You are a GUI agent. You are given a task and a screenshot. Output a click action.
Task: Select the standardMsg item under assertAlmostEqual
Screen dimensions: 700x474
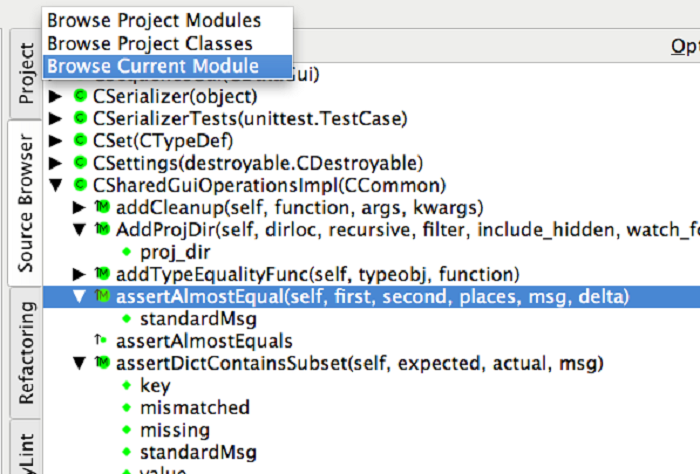[x=200, y=319]
